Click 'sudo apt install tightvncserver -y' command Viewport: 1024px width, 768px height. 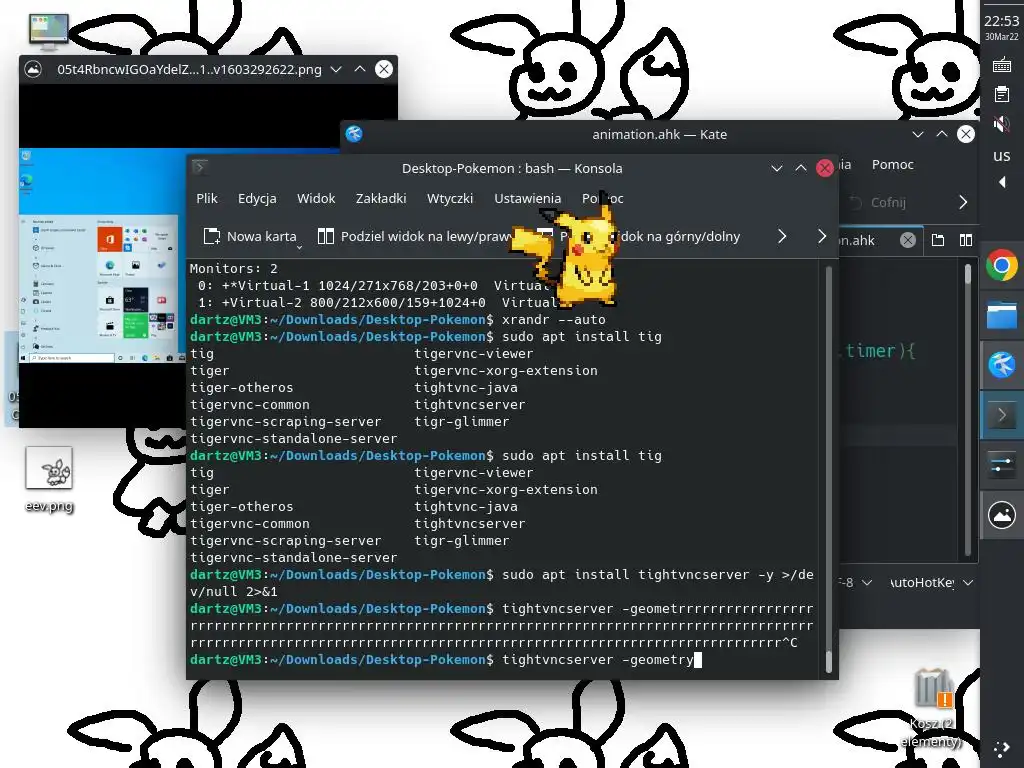(638, 575)
